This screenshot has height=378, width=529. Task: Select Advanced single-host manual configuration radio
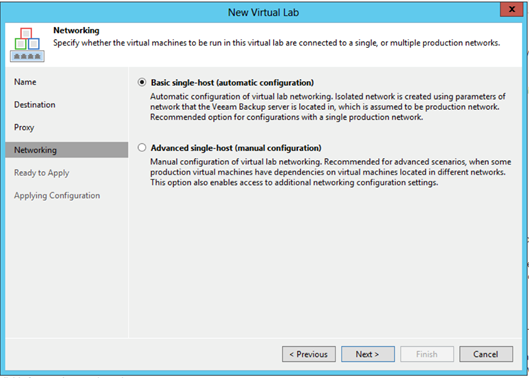click(x=142, y=147)
